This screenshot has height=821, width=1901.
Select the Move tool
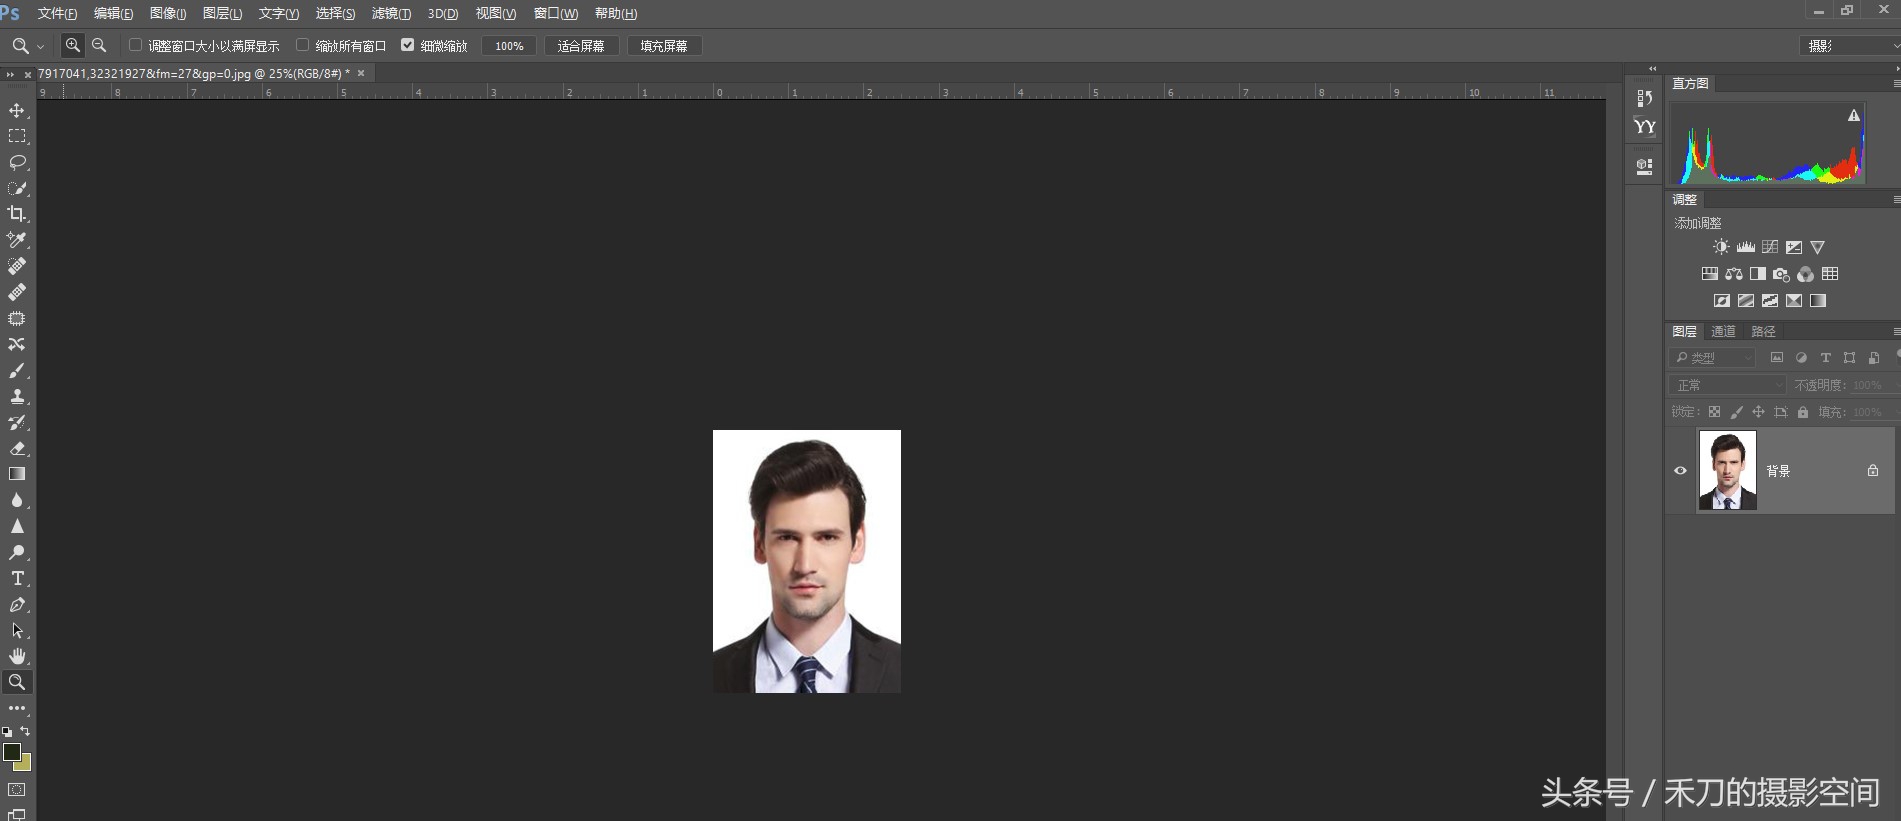[x=17, y=110]
